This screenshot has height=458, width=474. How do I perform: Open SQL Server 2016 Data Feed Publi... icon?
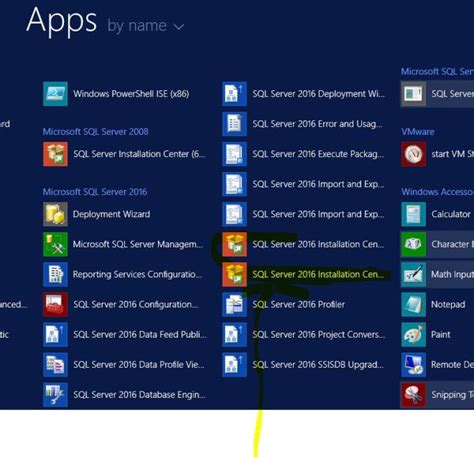click(x=55, y=335)
